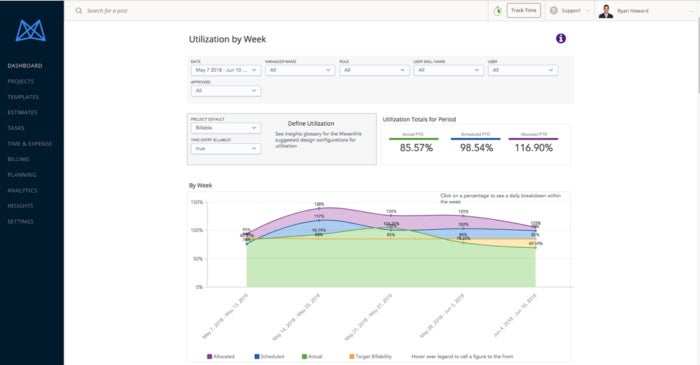700x365 pixels.
Task: Open the purple info icon
Action: coord(561,38)
